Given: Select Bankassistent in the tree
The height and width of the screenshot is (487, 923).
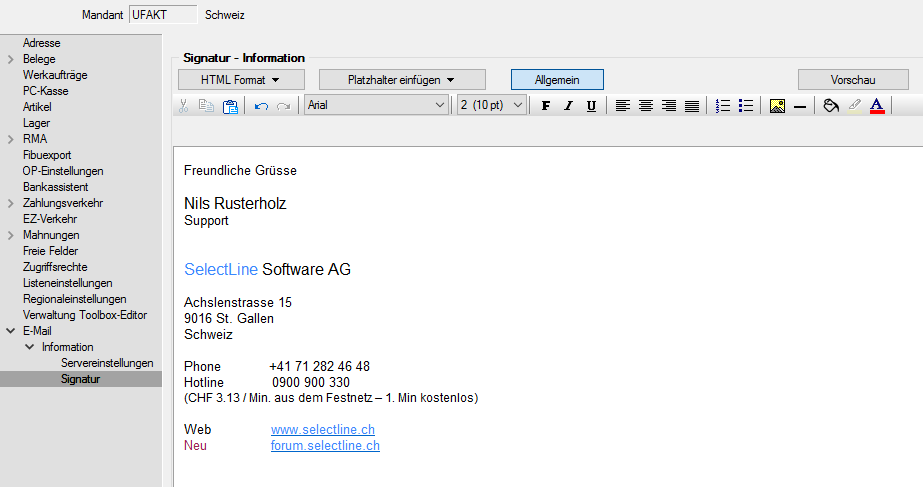Looking at the screenshot, I should tap(55, 187).
